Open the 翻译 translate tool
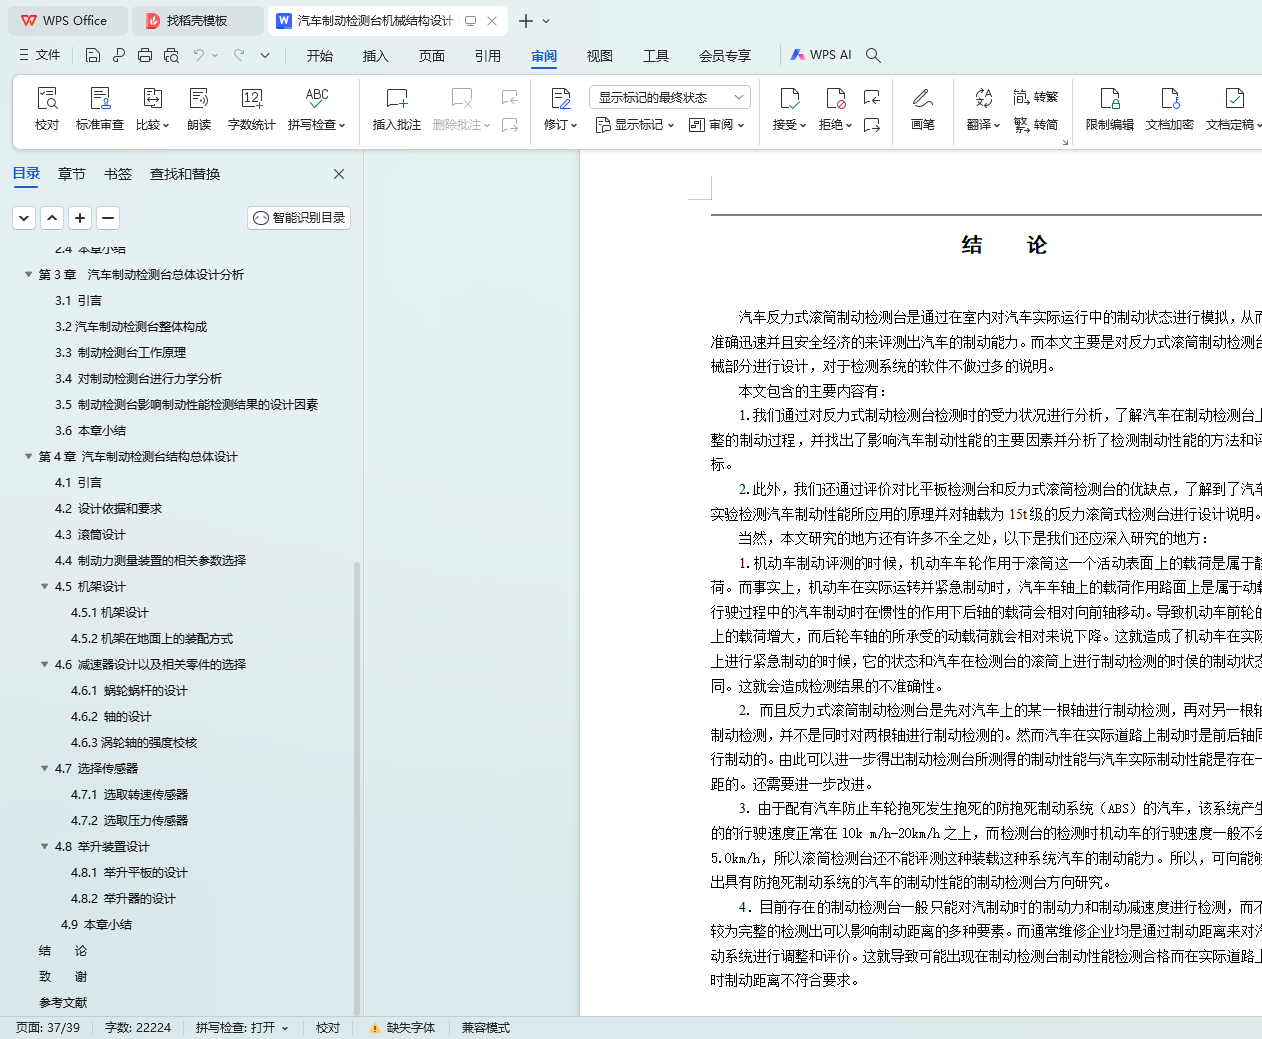Image resolution: width=1262 pixels, height=1039 pixels. 984,109
